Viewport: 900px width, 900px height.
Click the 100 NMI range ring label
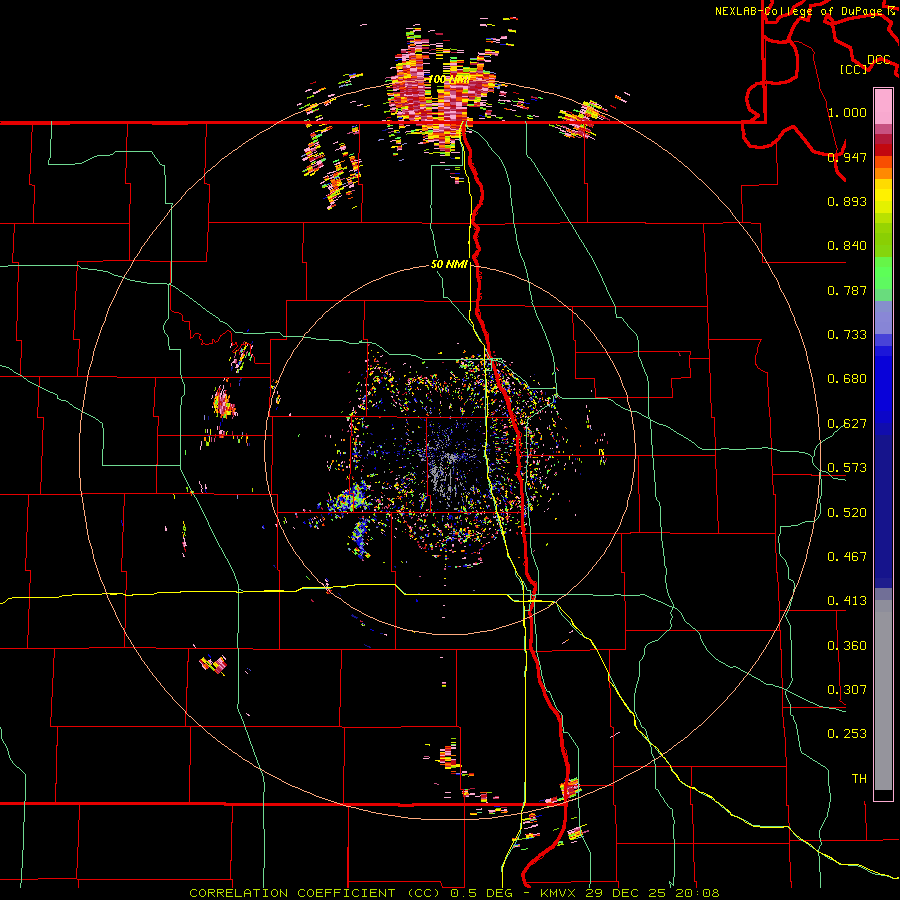click(x=449, y=79)
